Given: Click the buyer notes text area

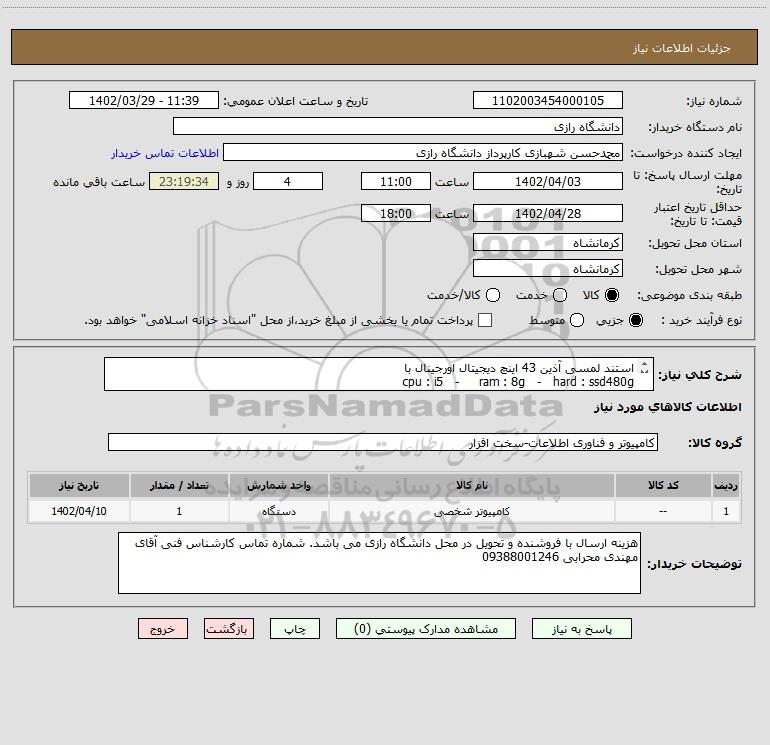Looking at the screenshot, I should tap(379, 563).
